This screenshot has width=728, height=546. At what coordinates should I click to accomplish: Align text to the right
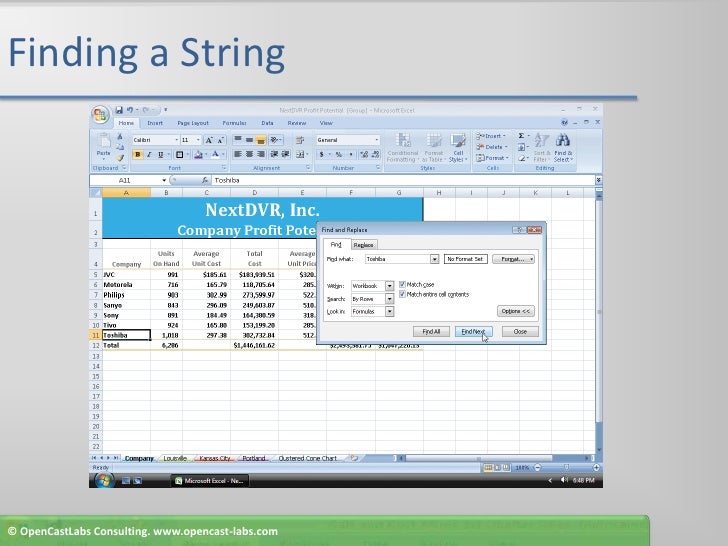coord(261,154)
